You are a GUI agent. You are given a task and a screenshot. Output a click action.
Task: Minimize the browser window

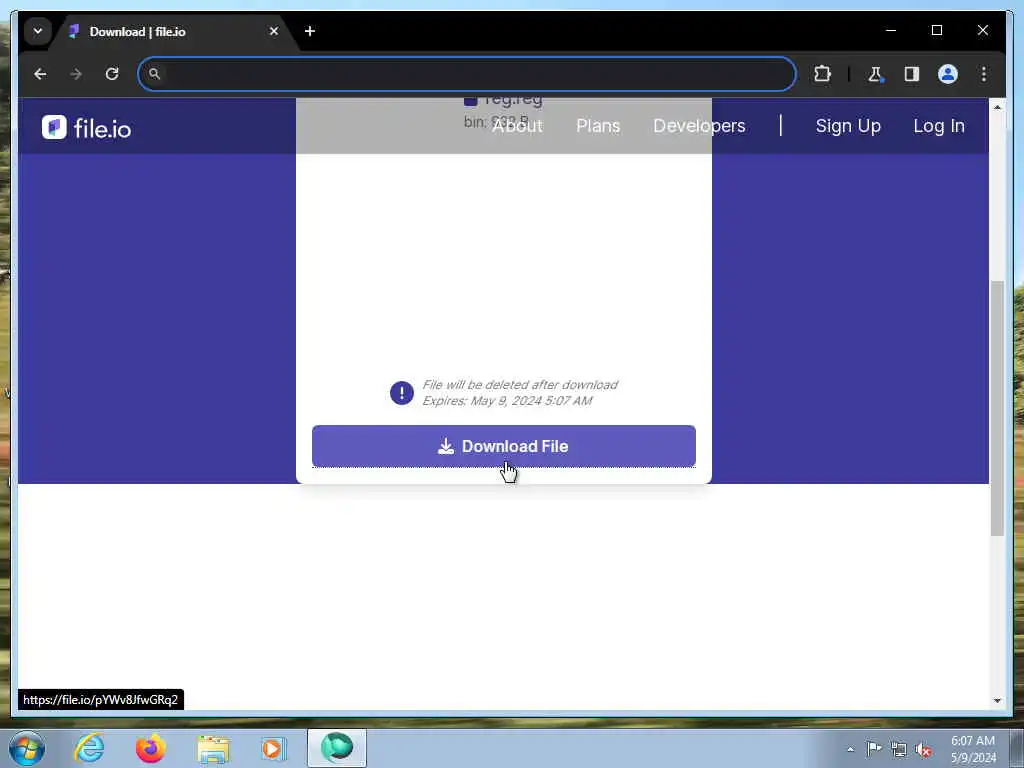tap(891, 30)
